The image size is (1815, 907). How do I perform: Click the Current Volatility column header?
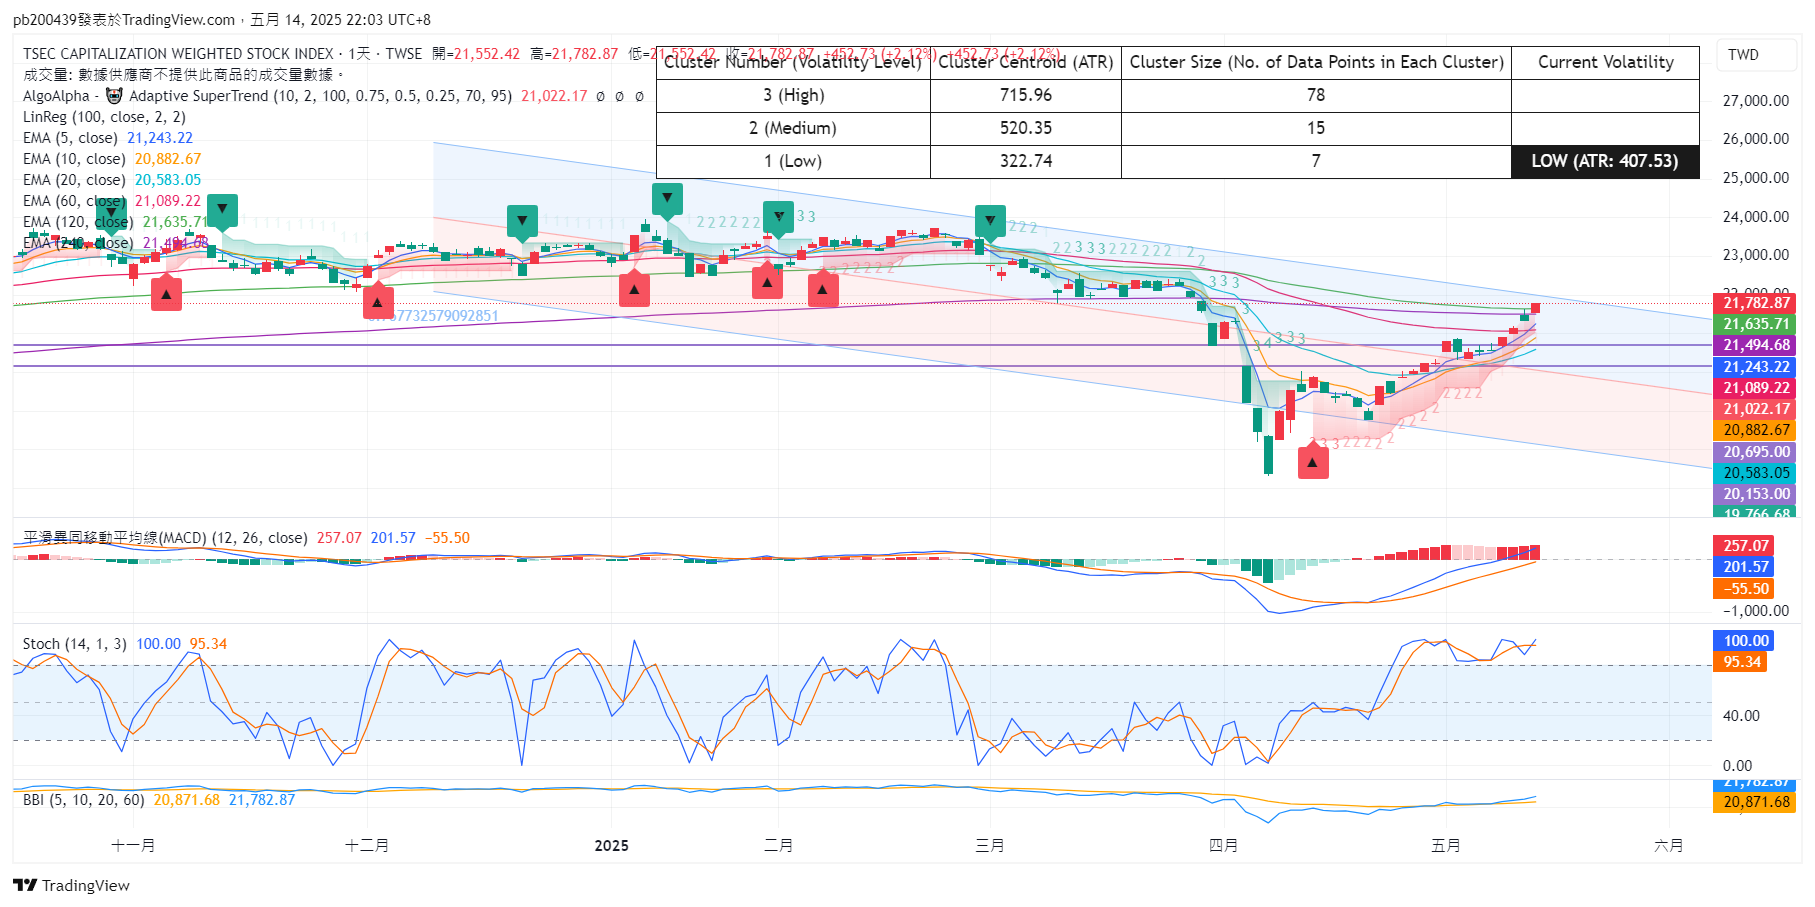point(1605,62)
